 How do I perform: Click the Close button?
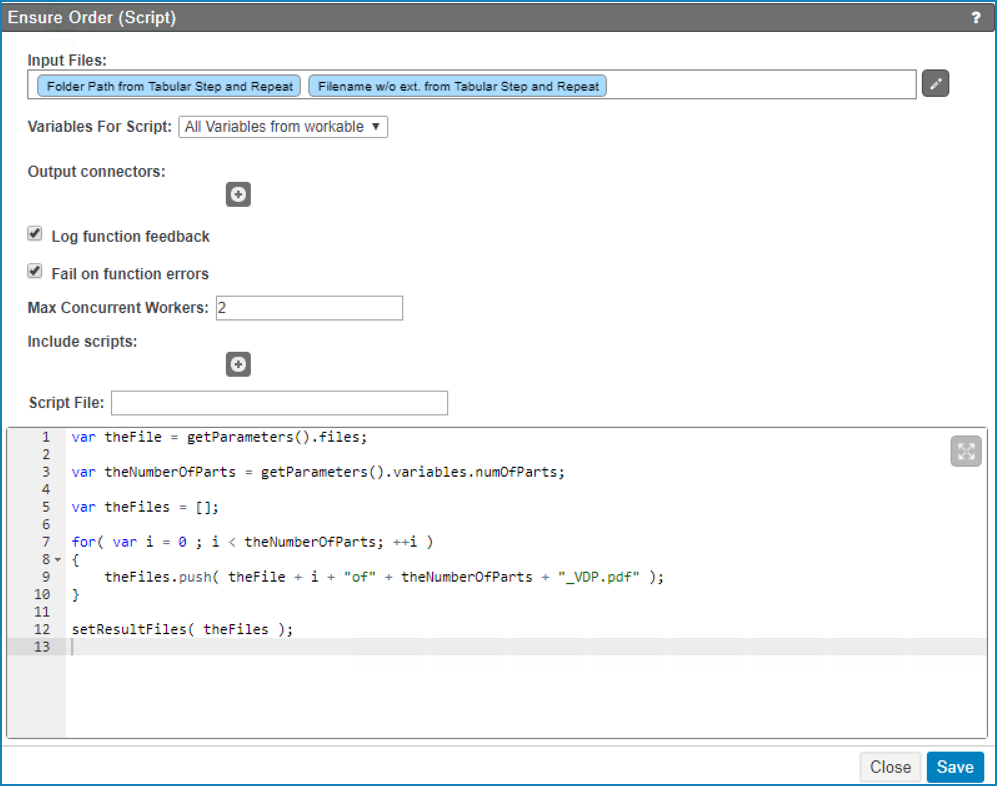tap(890, 767)
